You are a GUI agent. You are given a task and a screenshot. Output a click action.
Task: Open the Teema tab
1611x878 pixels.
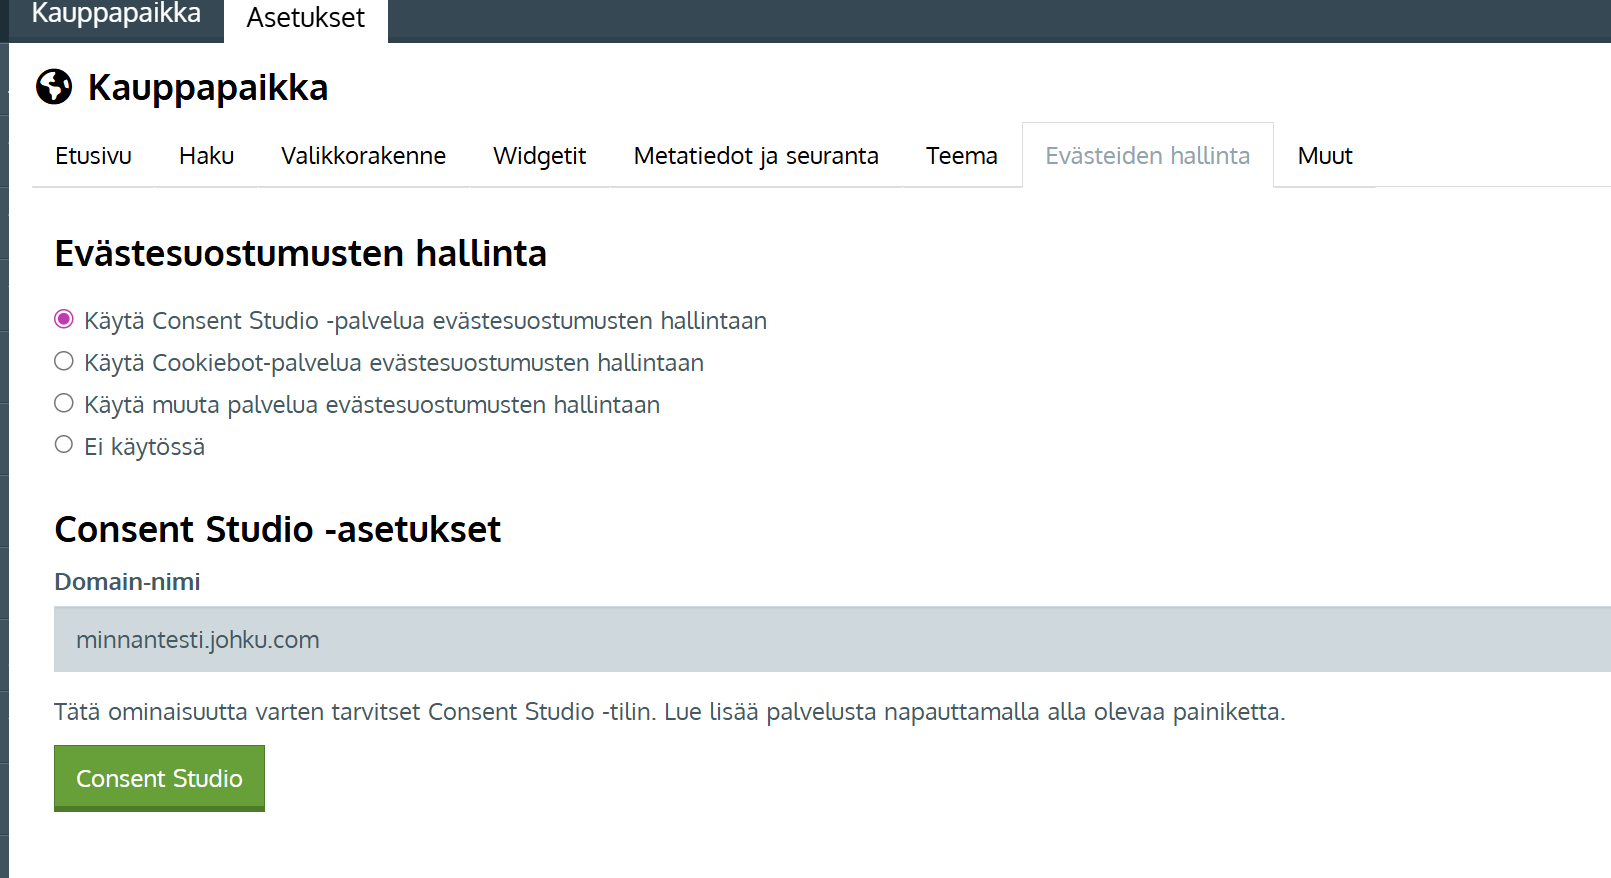[961, 156]
